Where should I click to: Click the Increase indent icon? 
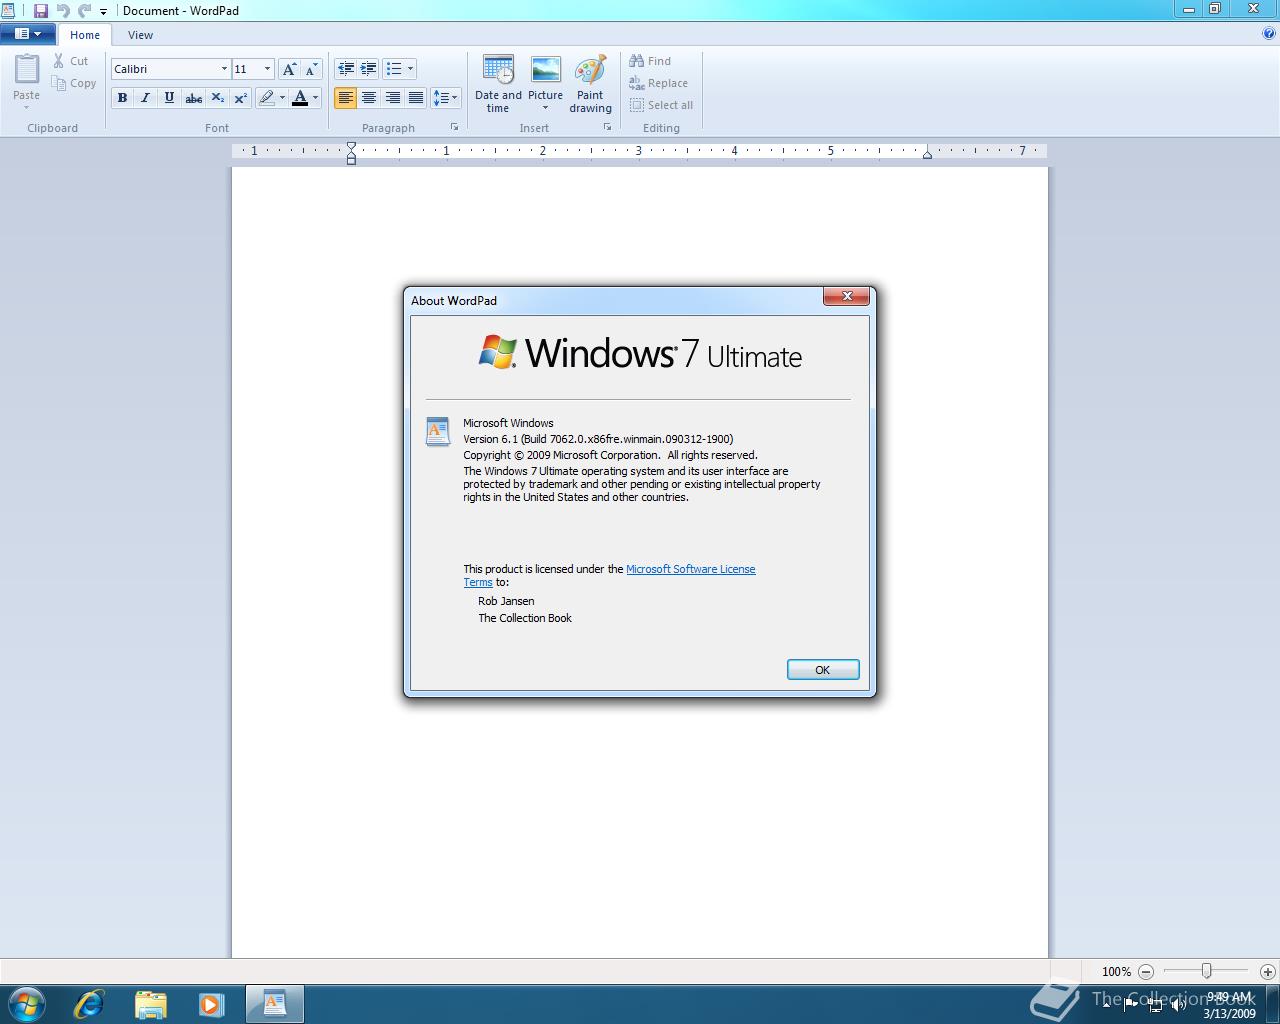(x=369, y=69)
